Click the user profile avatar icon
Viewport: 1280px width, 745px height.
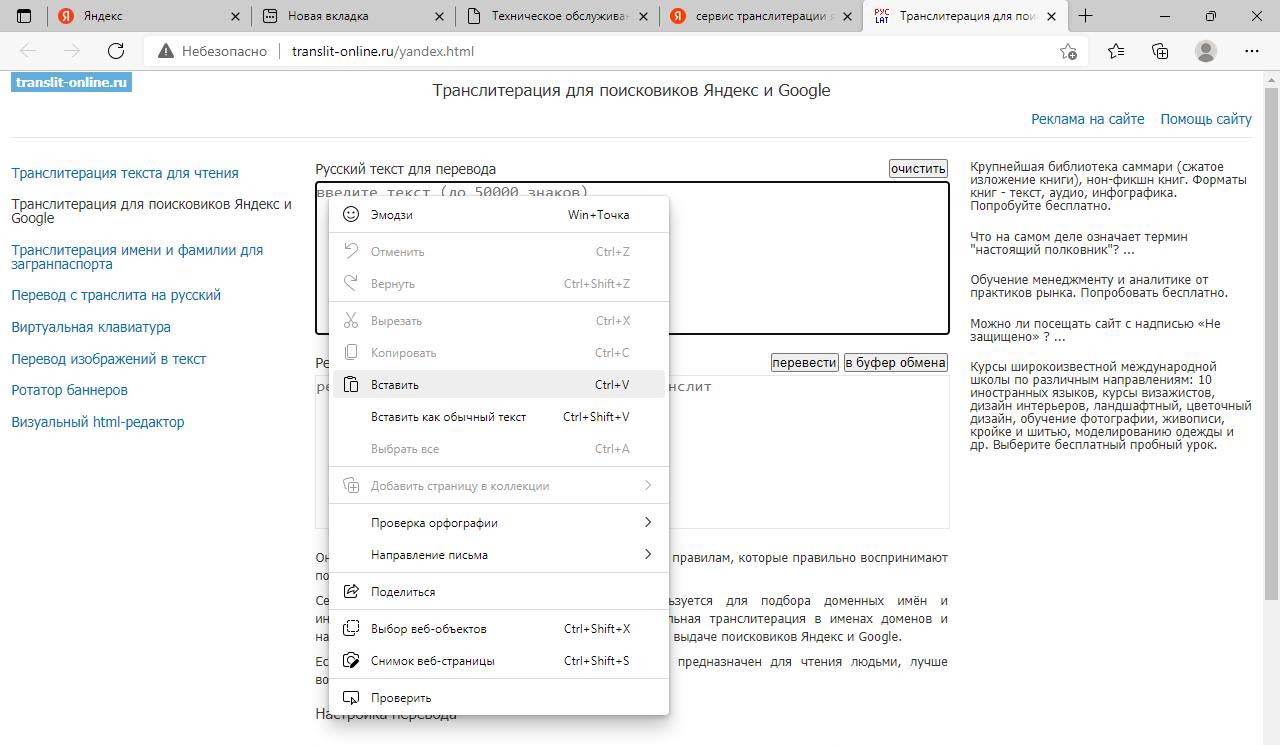coord(1206,52)
